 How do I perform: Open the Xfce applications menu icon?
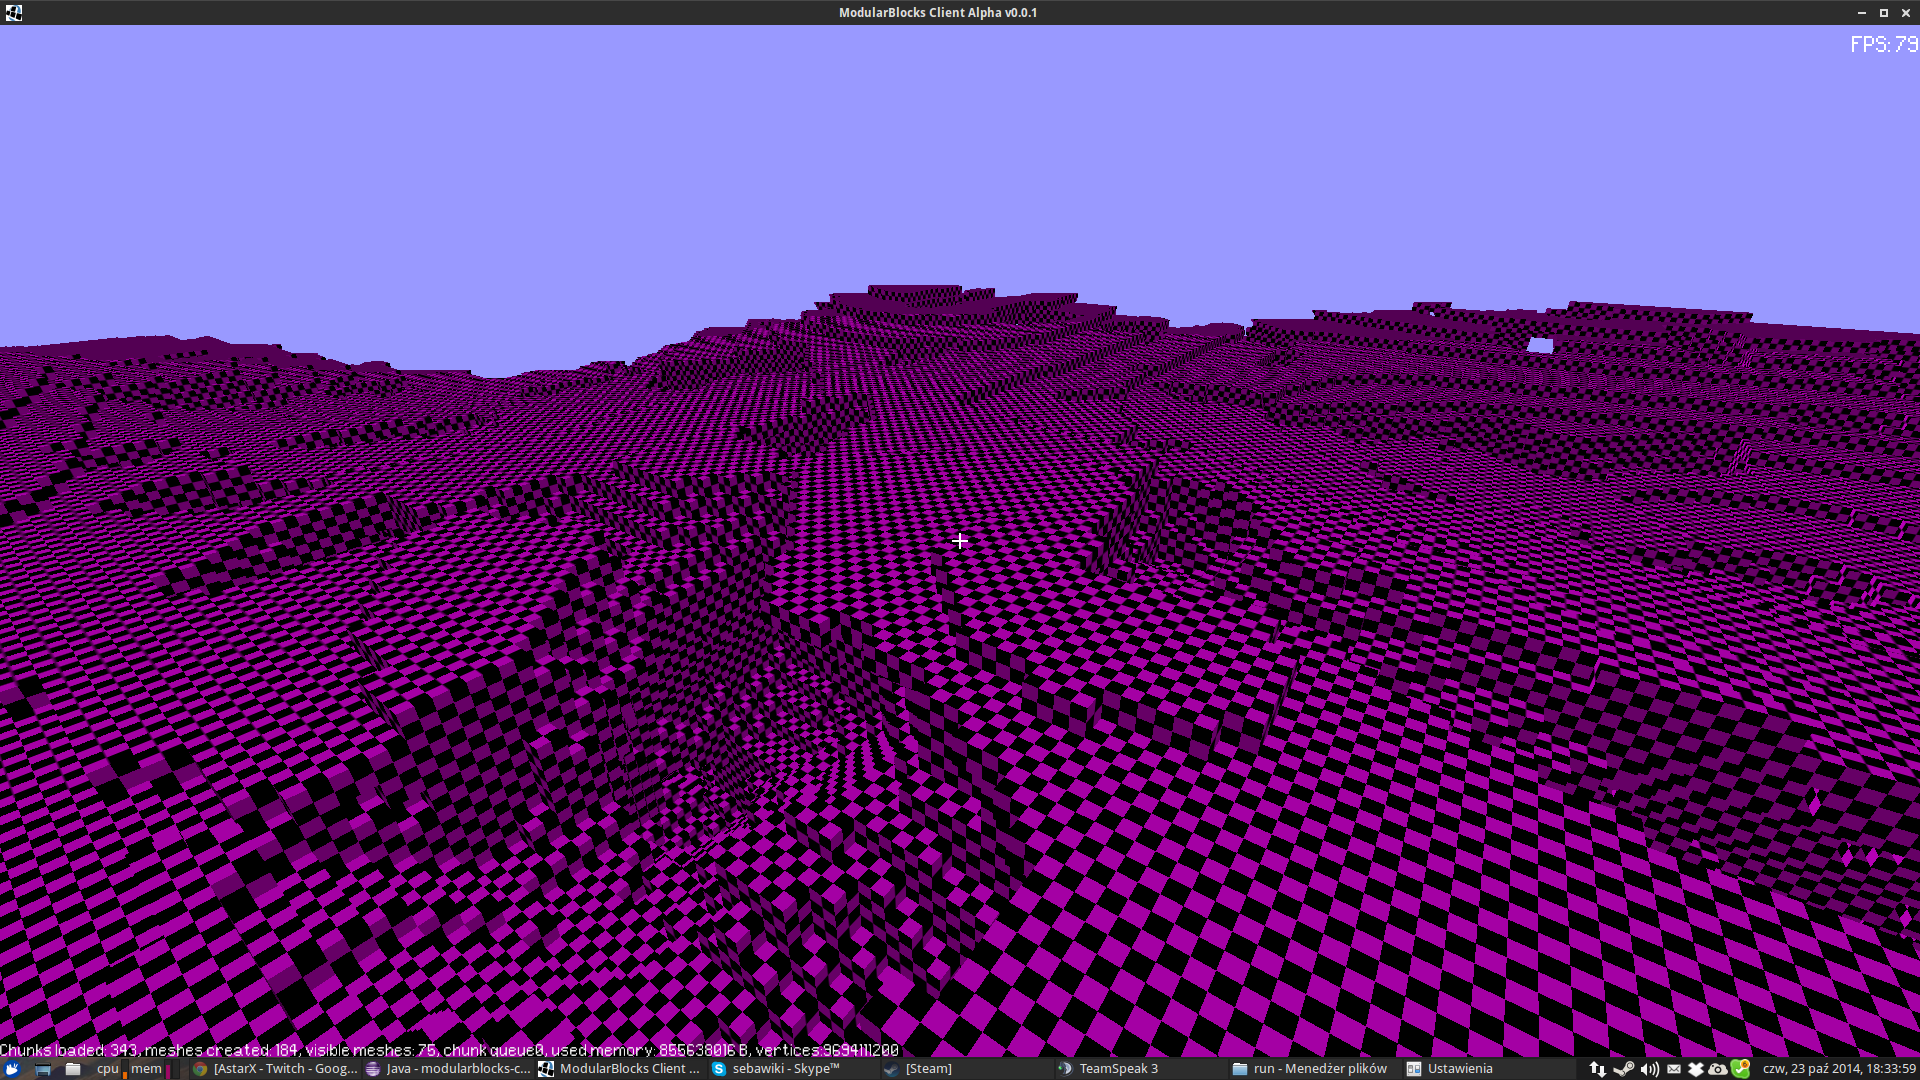(13, 1069)
